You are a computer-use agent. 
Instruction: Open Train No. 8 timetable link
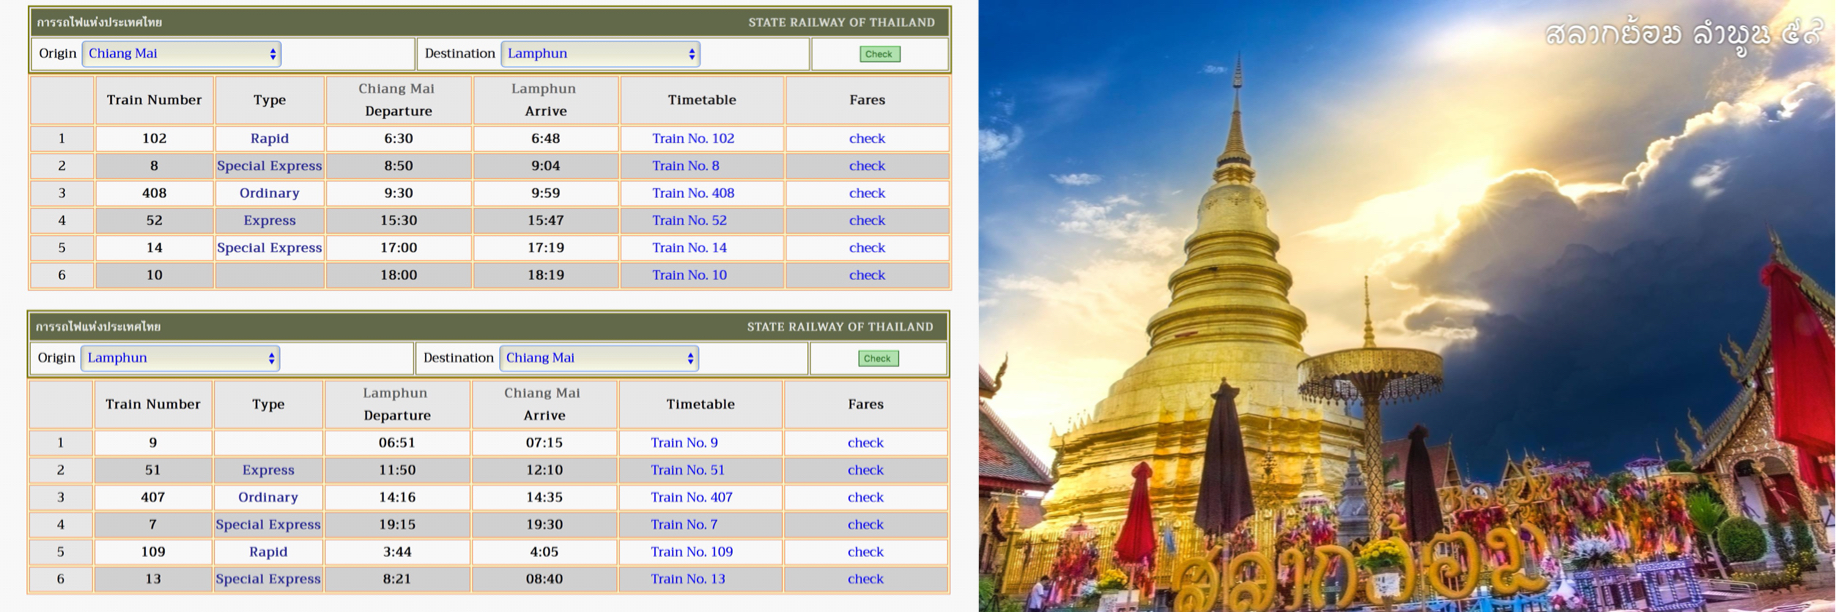point(686,166)
